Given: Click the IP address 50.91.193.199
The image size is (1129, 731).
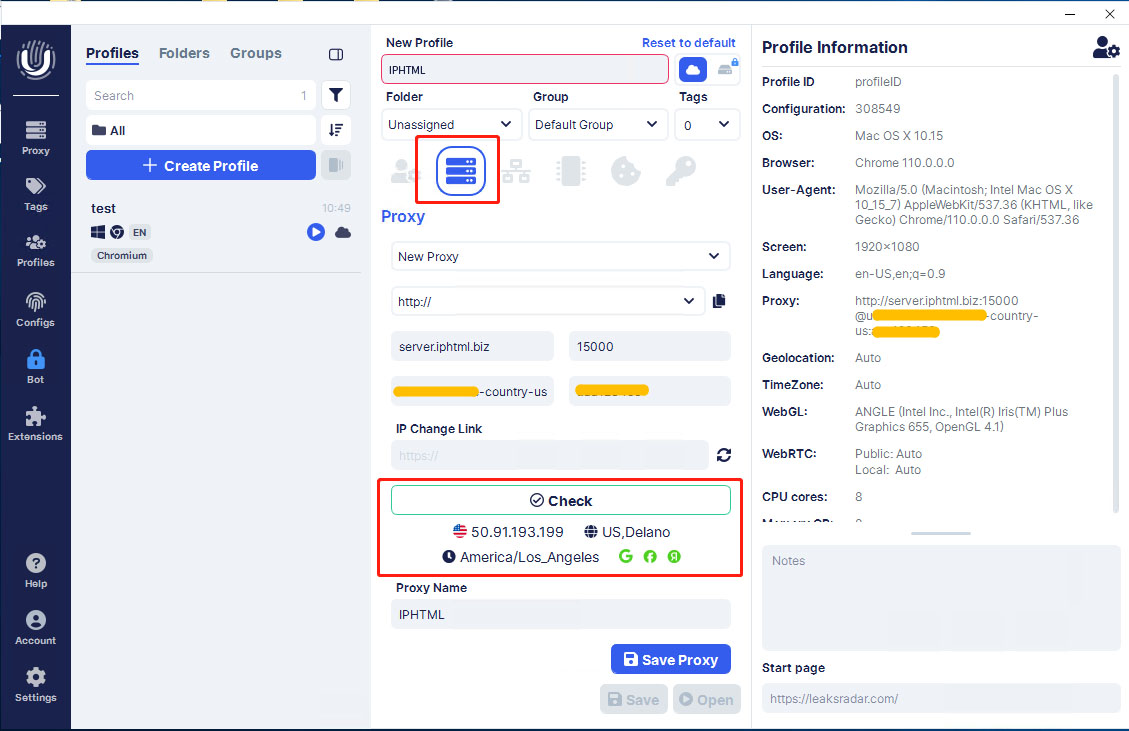Looking at the screenshot, I should pos(517,532).
